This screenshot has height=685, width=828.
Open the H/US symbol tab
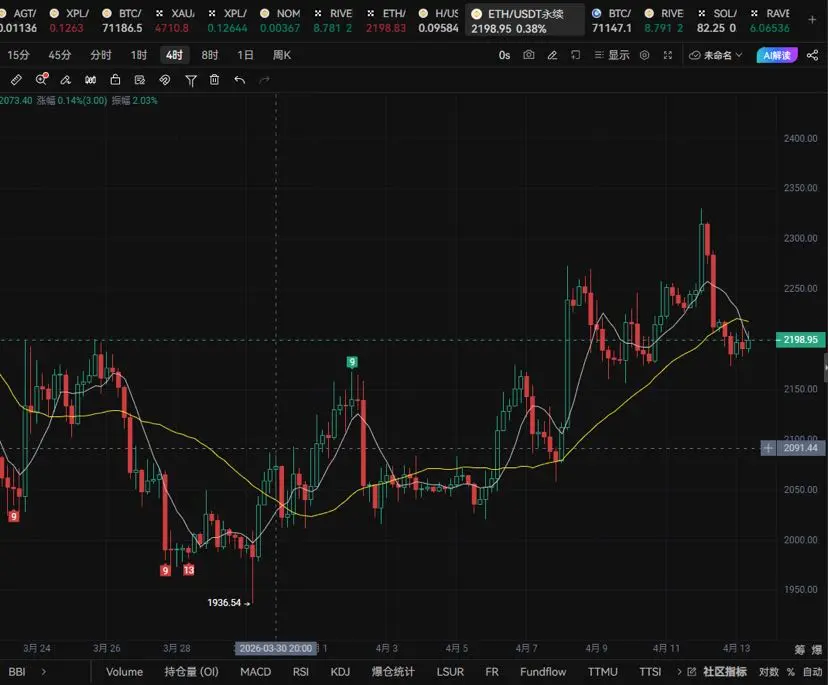coord(438,21)
